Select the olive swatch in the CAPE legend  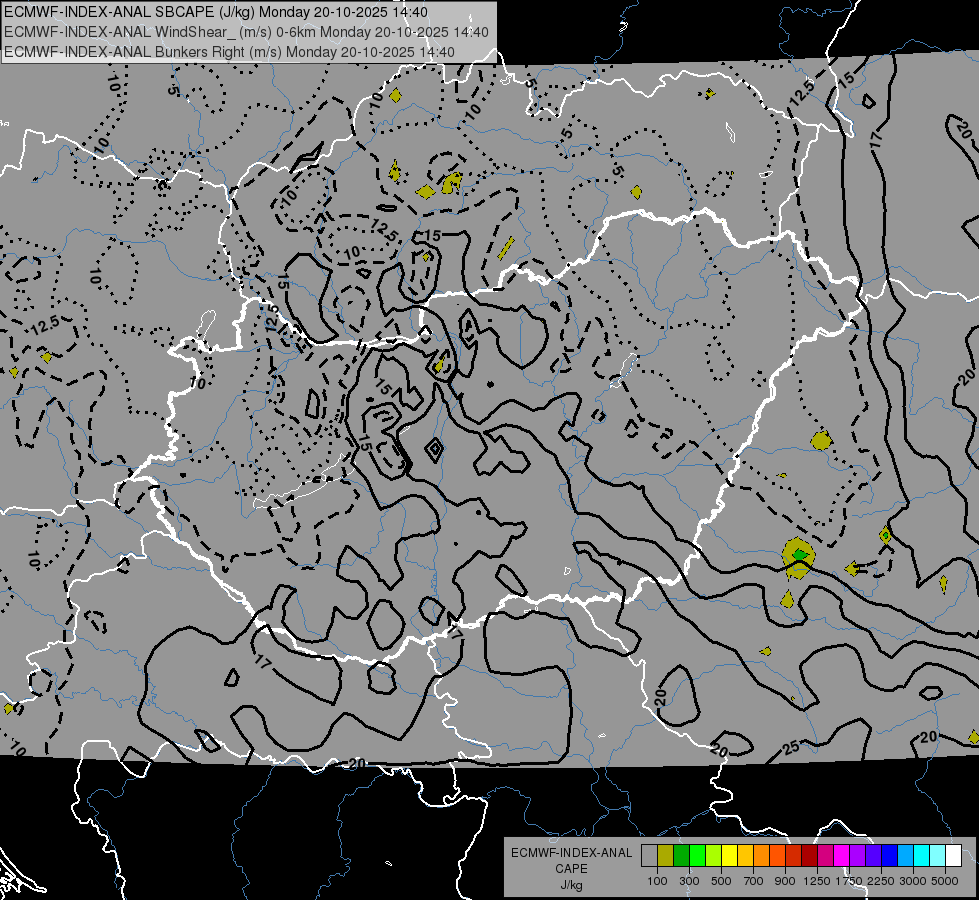665,856
